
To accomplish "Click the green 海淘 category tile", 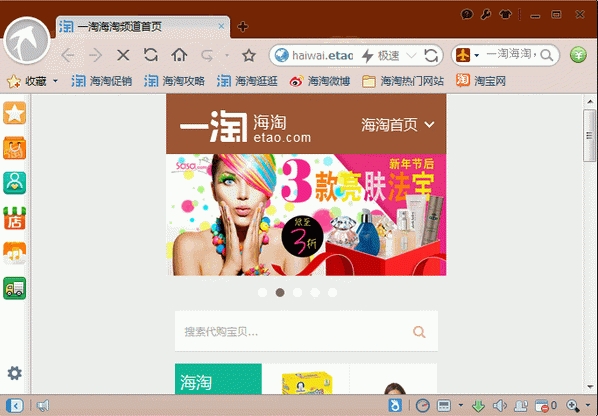I will (x=218, y=379).
